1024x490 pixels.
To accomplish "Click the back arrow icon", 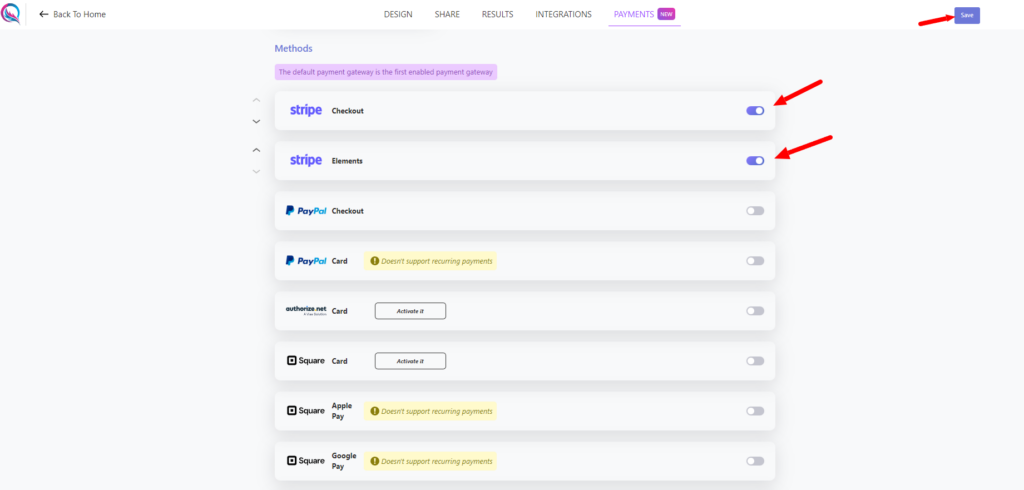I will click(x=44, y=14).
